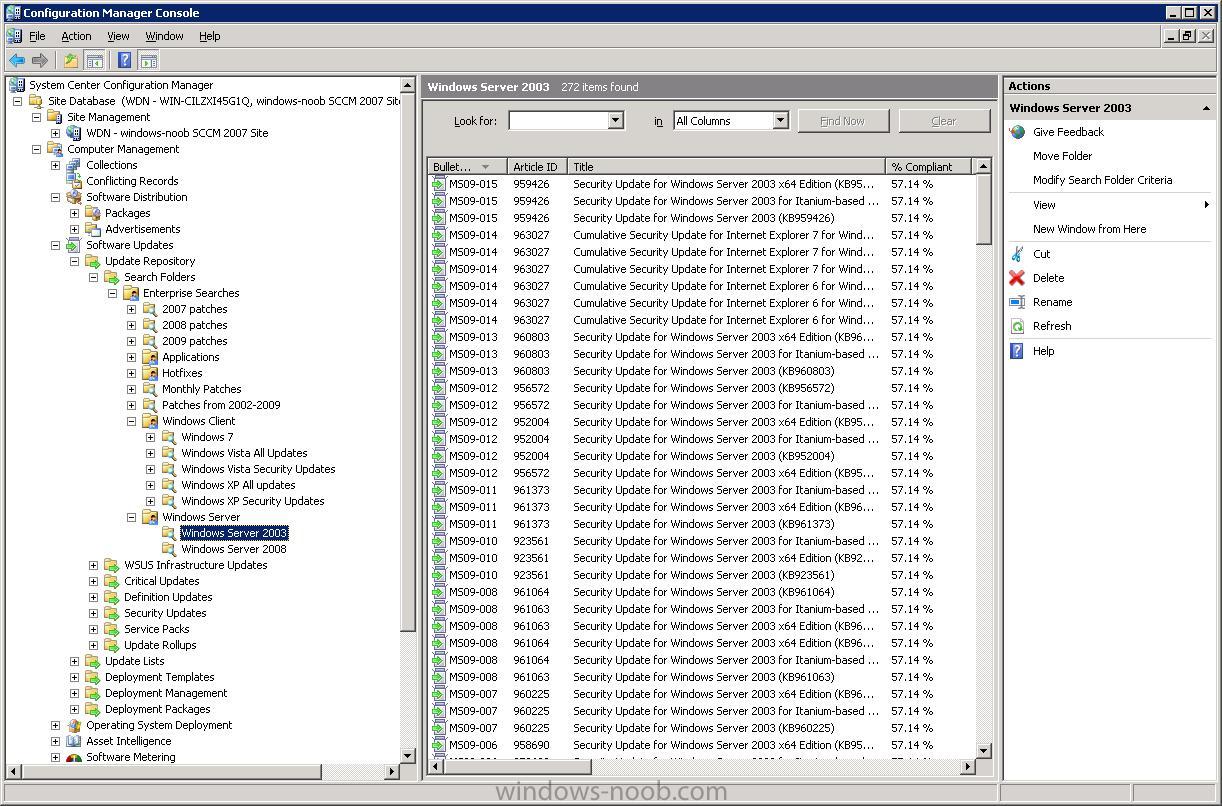The image size is (1222, 806).
Task: Open the View menu in menu bar
Action: coord(118,36)
